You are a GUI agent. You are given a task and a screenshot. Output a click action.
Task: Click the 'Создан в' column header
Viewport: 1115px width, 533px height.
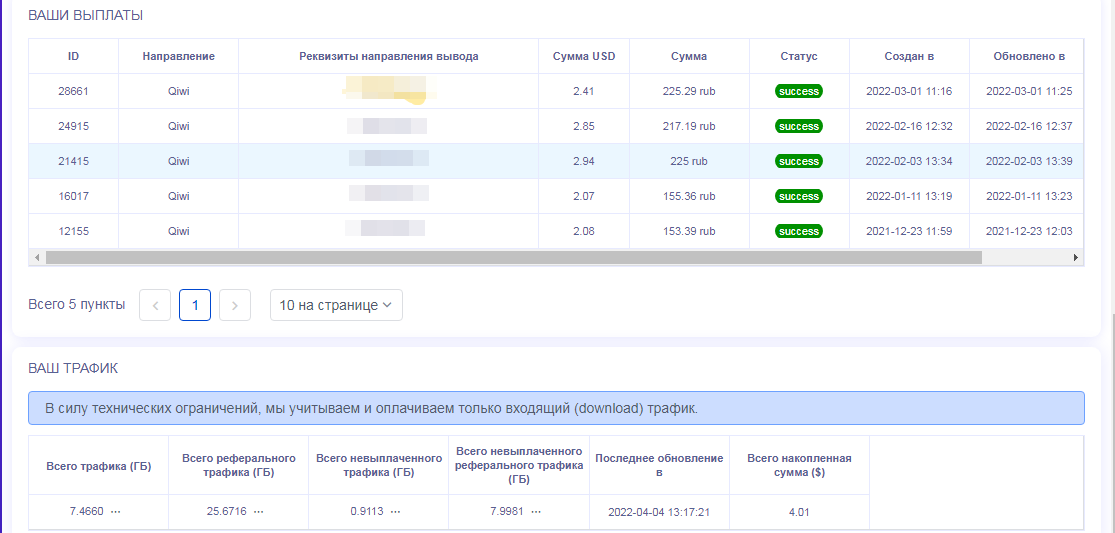(909, 56)
